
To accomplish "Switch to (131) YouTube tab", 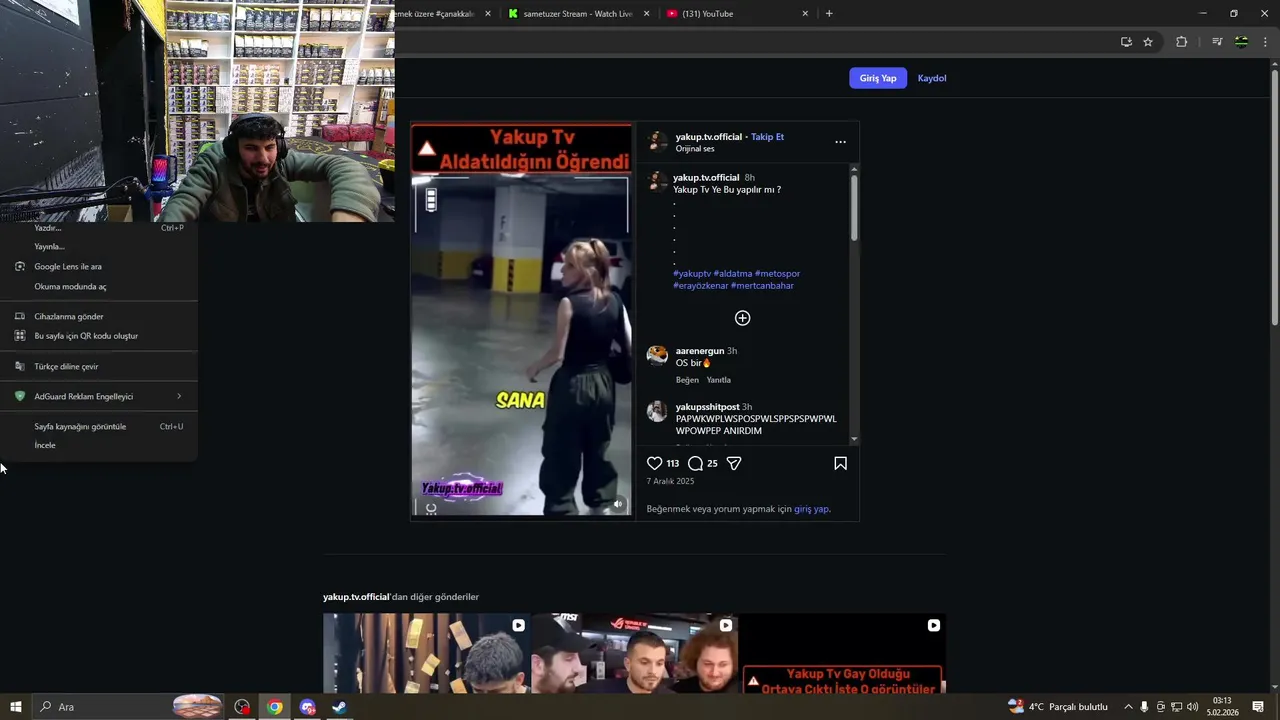I will click(x=735, y=14).
